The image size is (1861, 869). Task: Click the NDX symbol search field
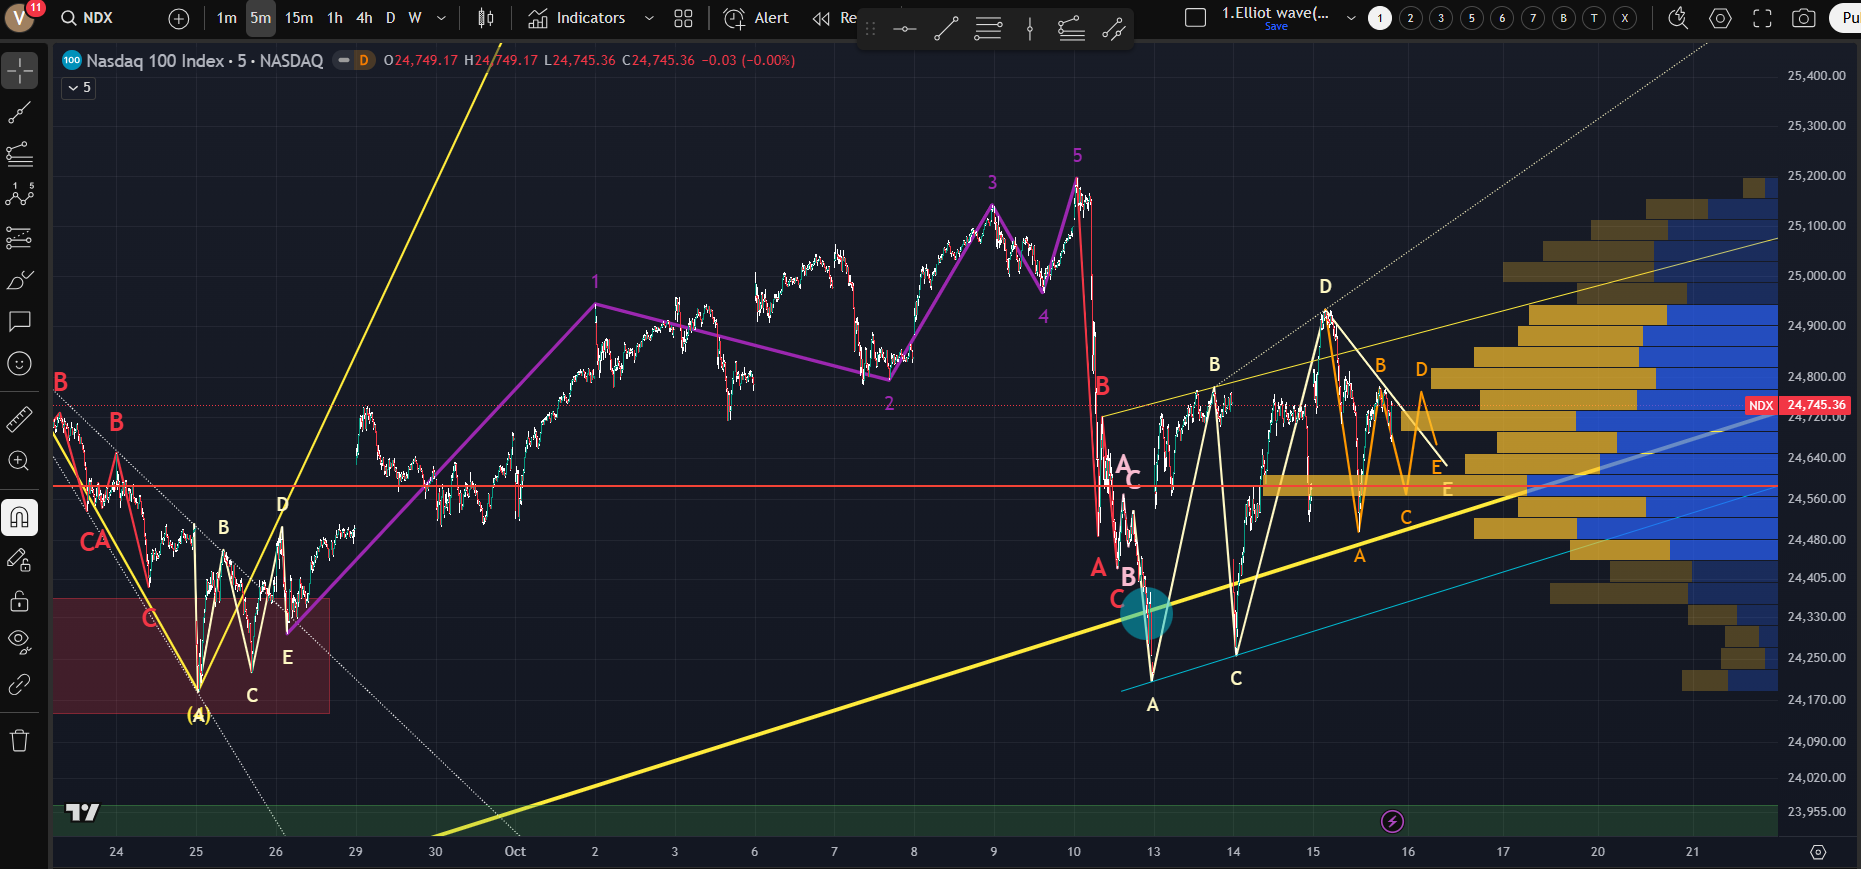[97, 18]
